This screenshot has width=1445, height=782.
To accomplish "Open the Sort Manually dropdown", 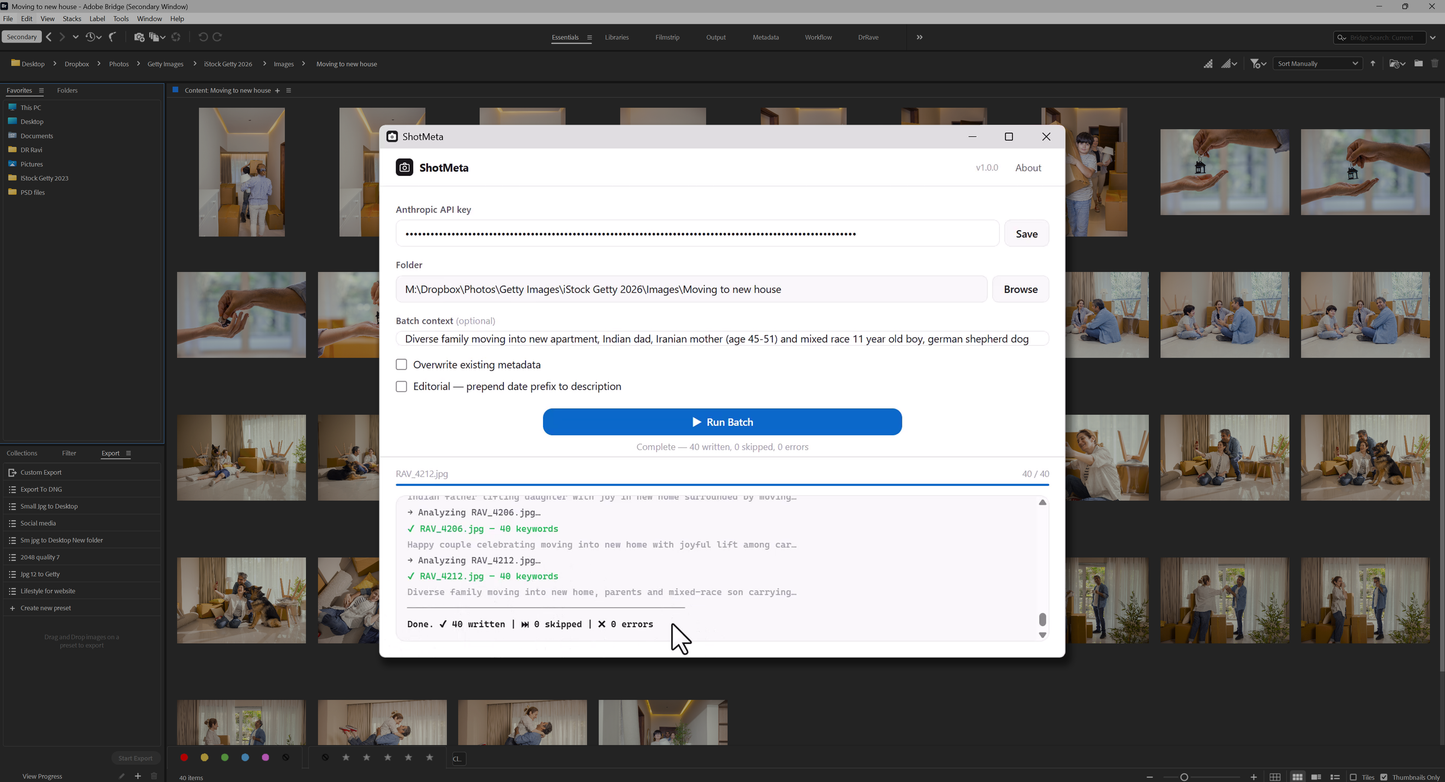I will pyautogui.click(x=1317, y=64).
